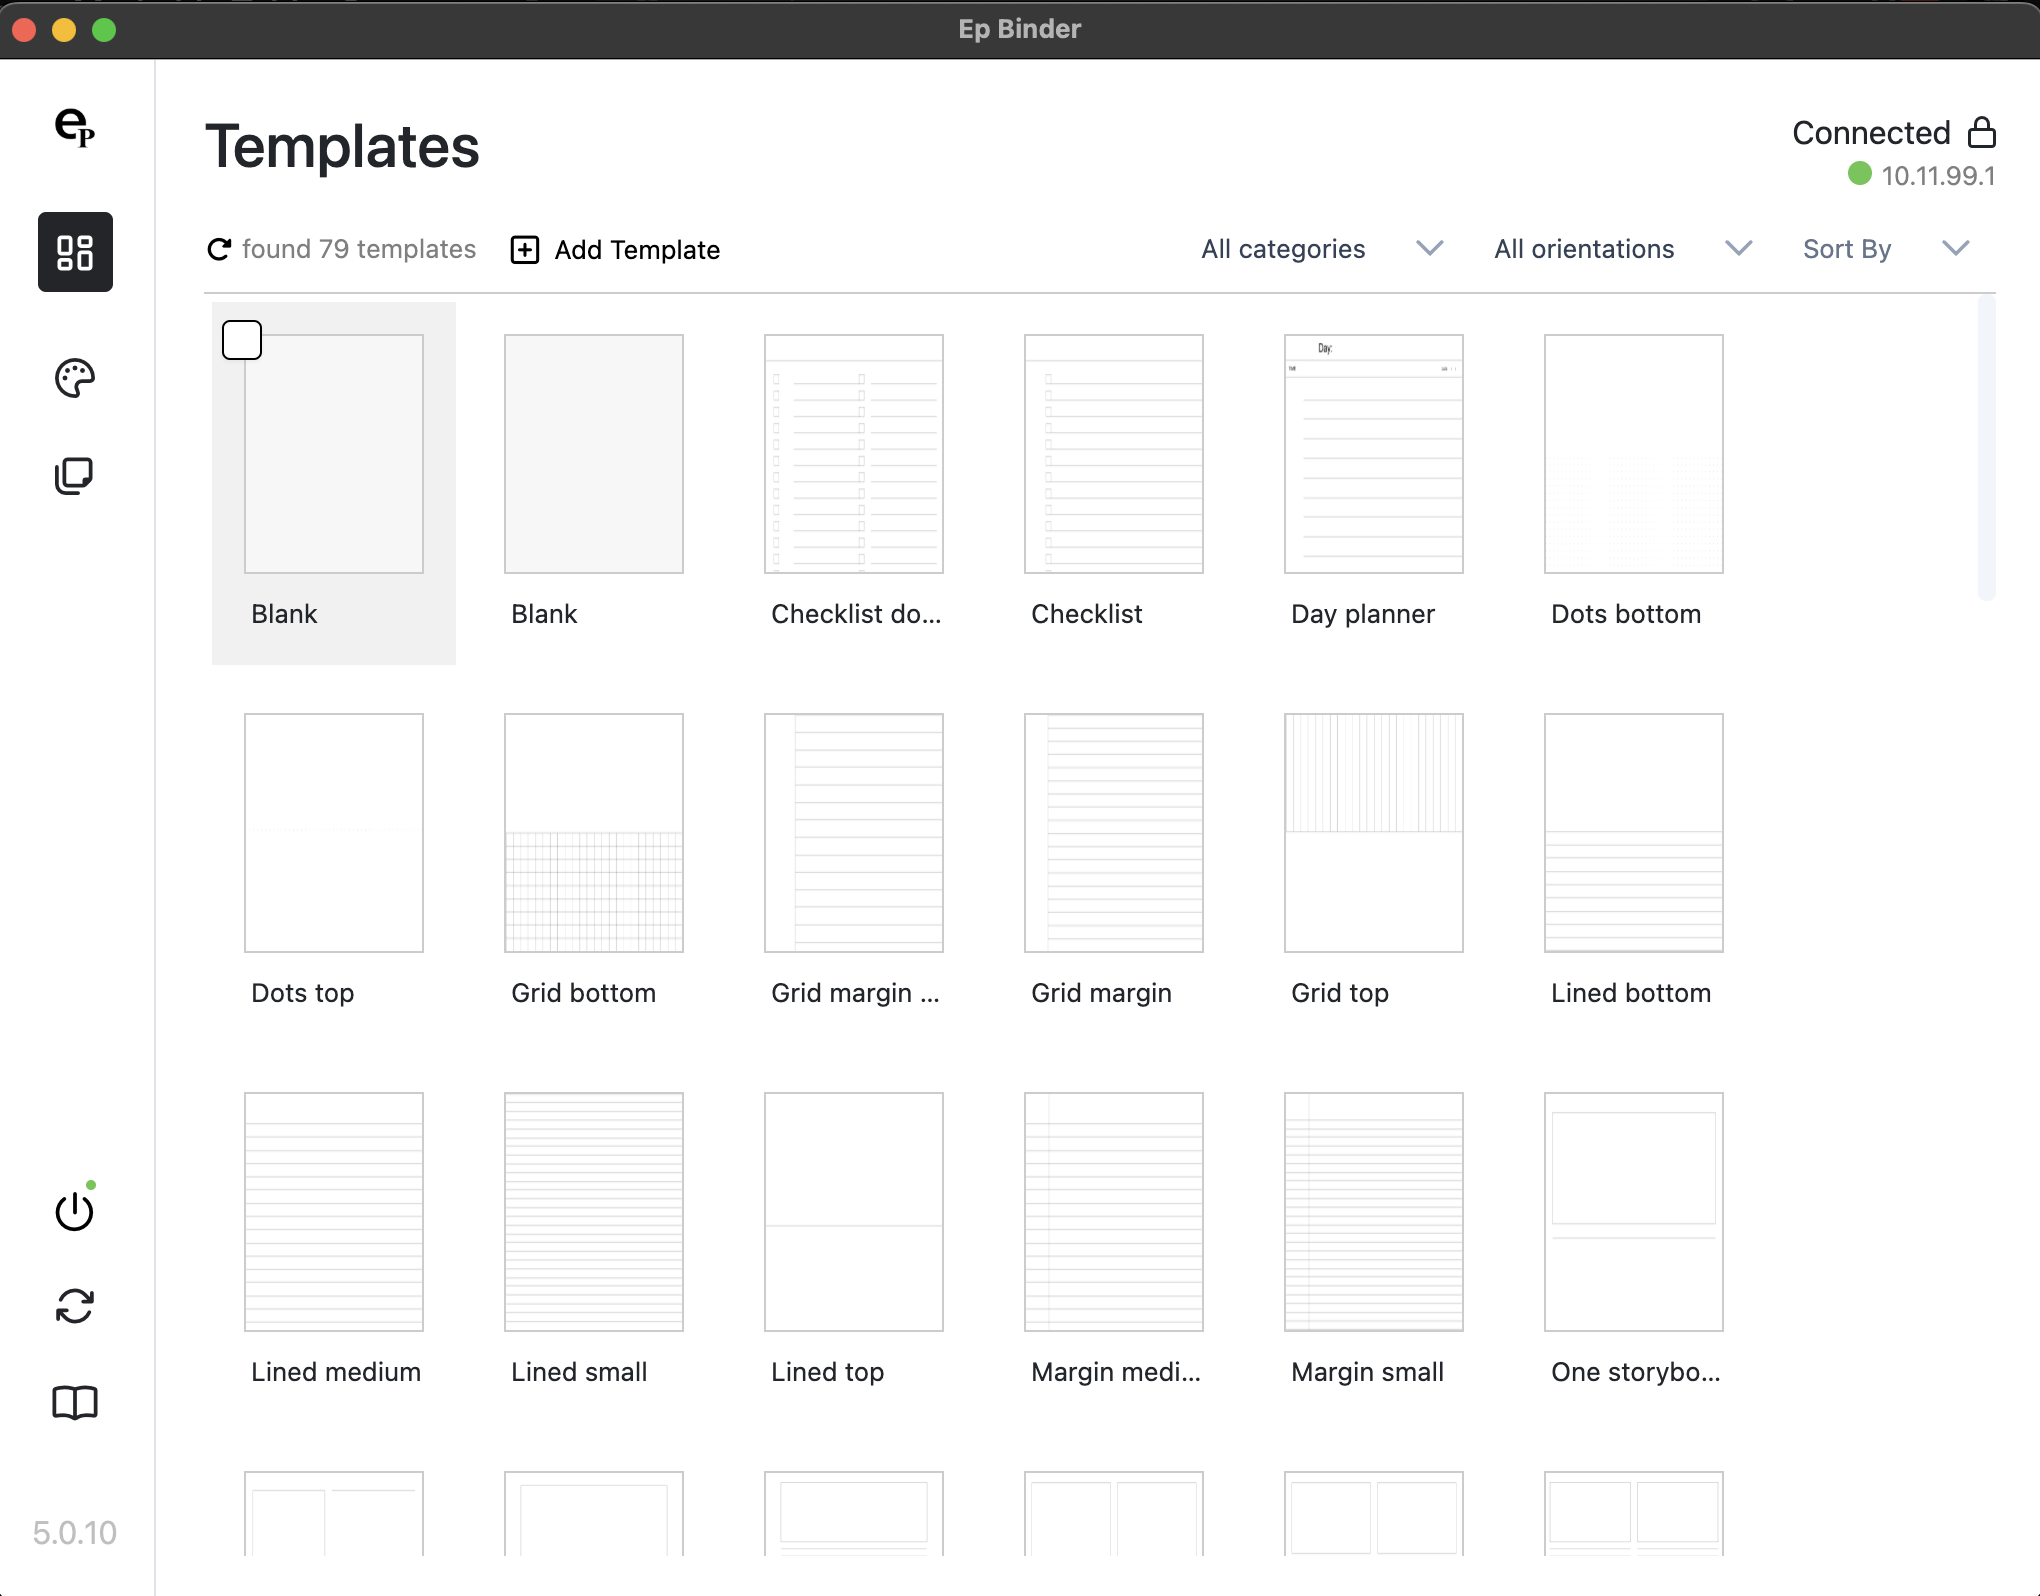Screen dimensions: 2040x1596
Task: Click the sync icon in the sidebar
Action: tap(75, 1304)
